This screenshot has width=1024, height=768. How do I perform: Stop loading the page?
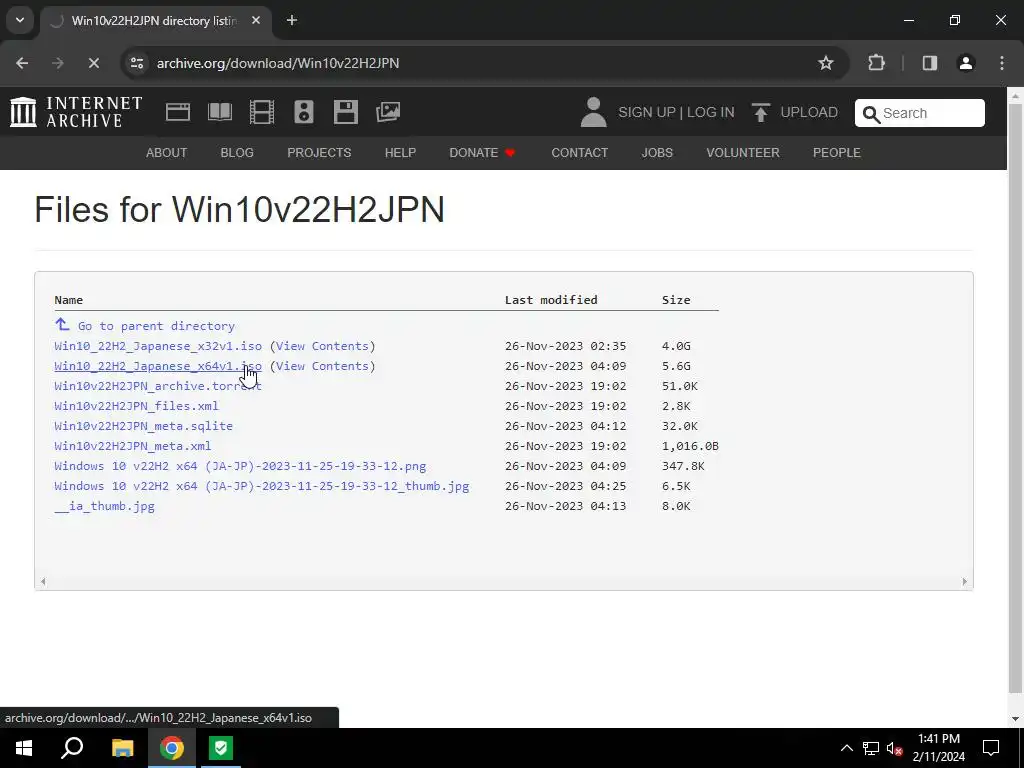[x=93, y=63]
